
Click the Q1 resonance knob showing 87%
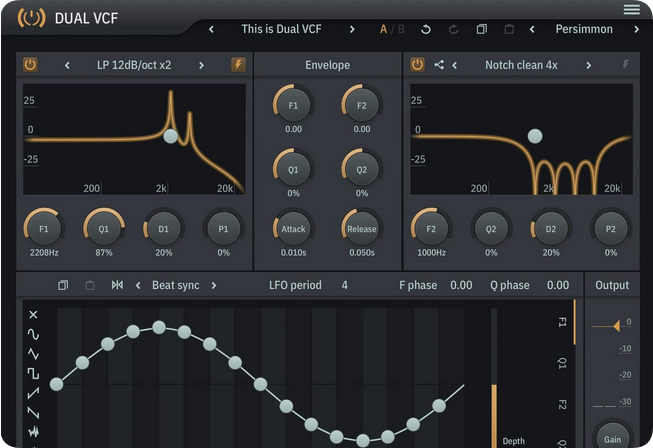click(x=104, y=229)
